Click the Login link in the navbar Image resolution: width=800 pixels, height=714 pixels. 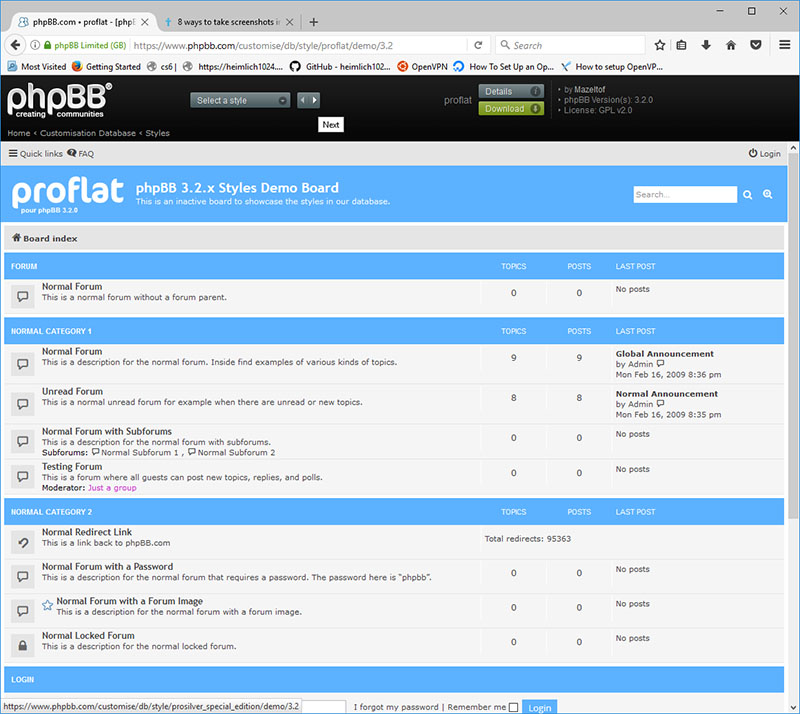pyautogui.click(x=764, y=154)
